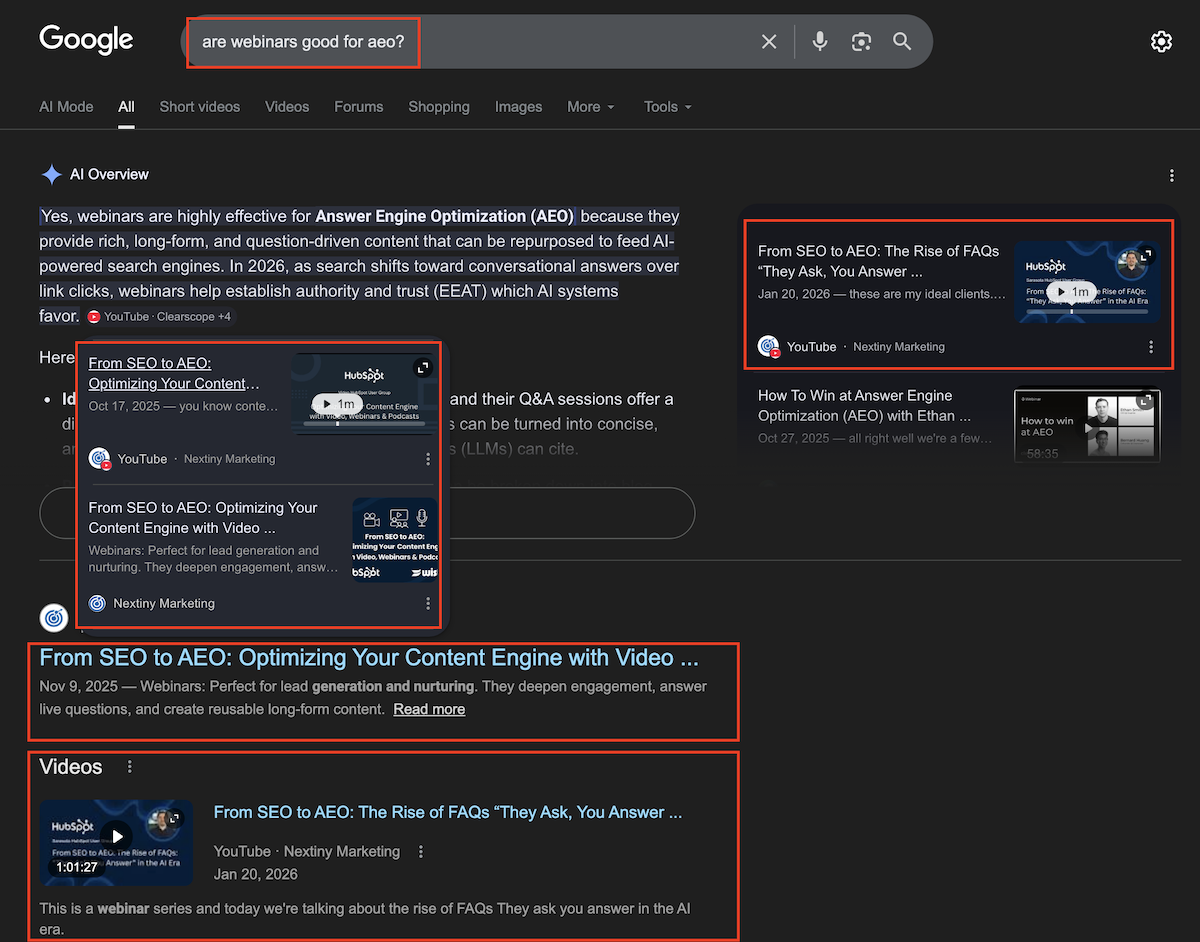1200x942 pixels.
Task: Click the How to win at AEO thumbnail
Action: click(x=1087, y=426)
